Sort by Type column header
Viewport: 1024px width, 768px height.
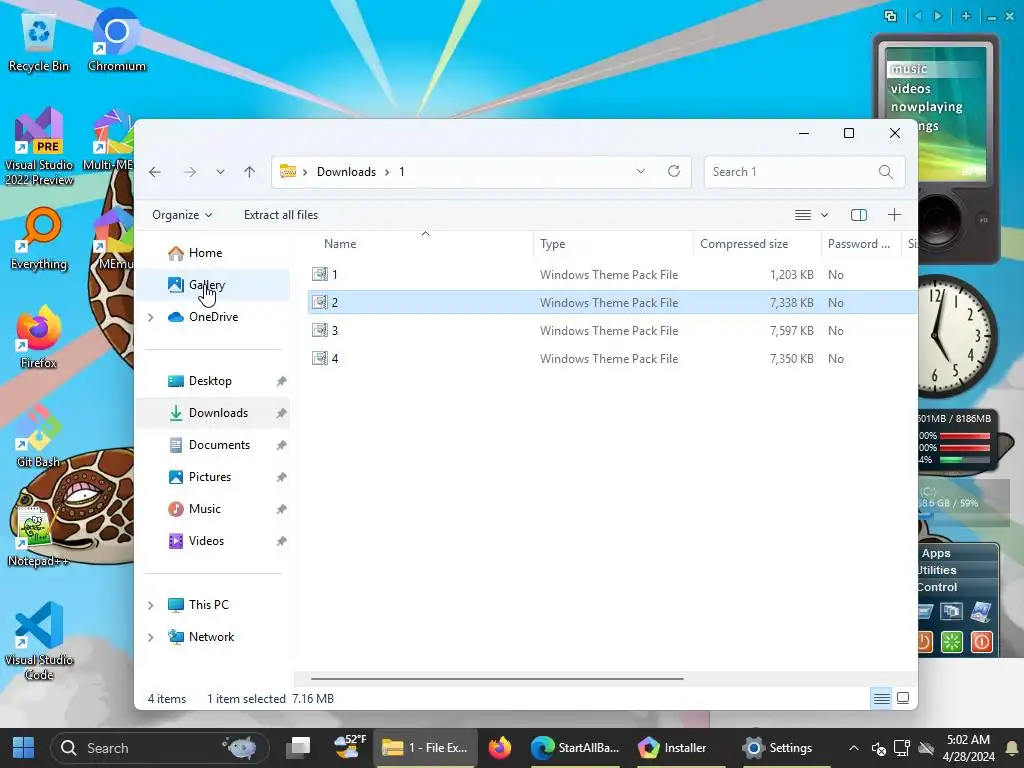pos(552,244)
